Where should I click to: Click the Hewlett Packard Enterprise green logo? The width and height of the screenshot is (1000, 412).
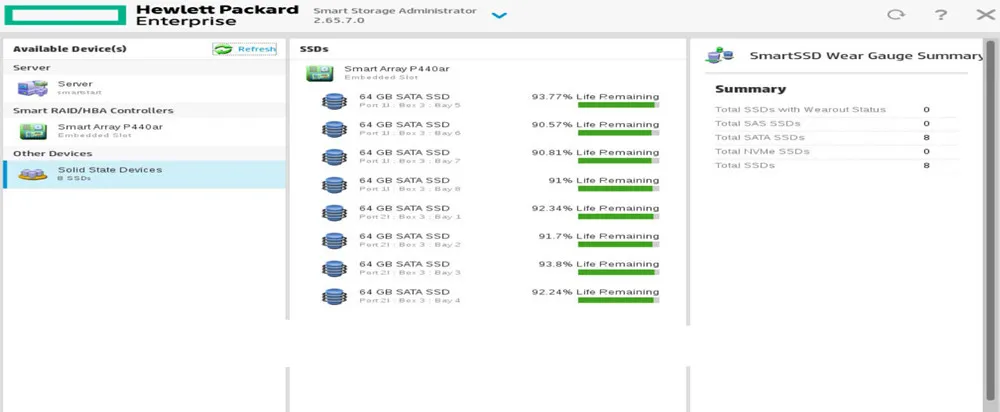[x=65, y=15]
